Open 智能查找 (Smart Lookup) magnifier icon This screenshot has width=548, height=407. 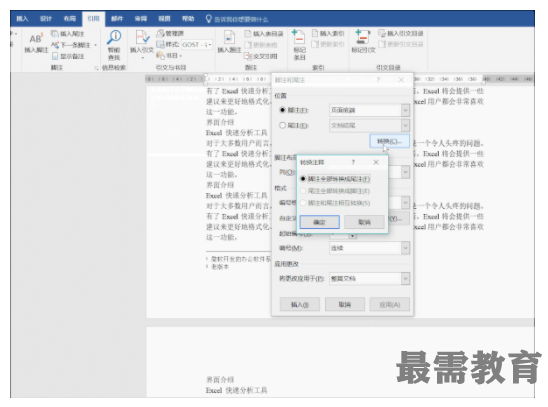[x=114, y=37]
